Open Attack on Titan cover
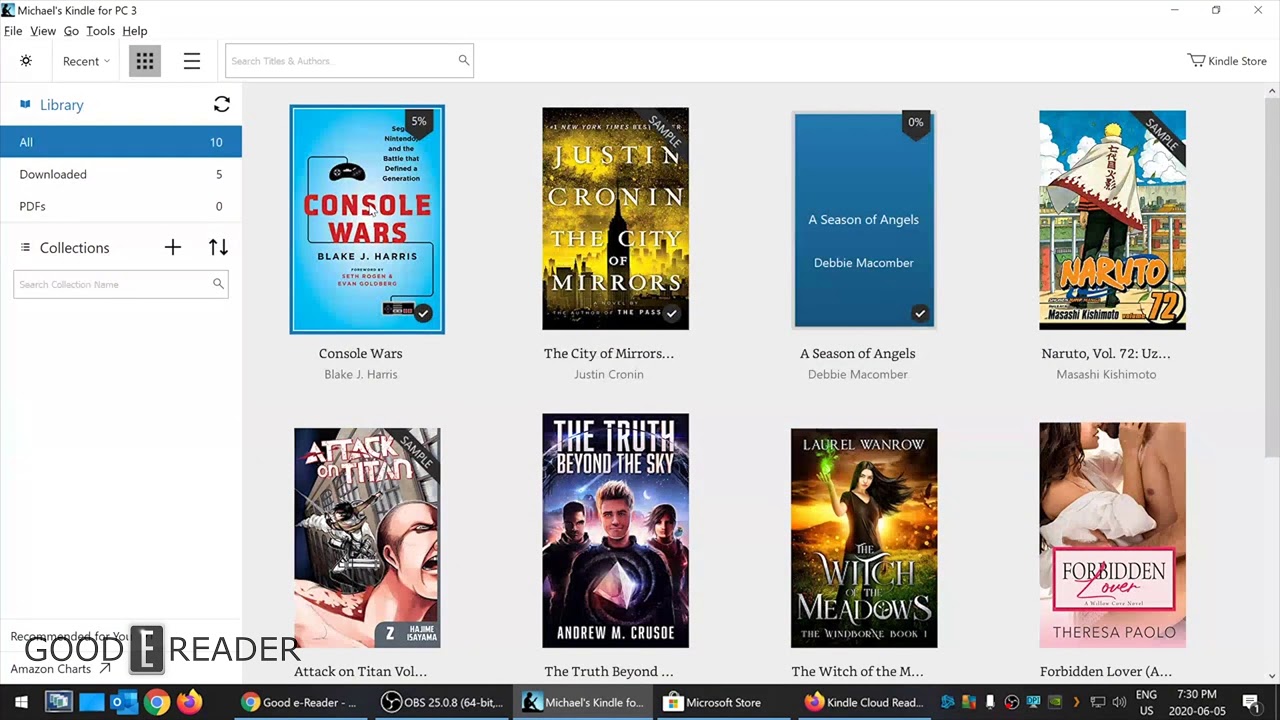Viewport: 1280px width, 720px height. click(x=367, y=538)
